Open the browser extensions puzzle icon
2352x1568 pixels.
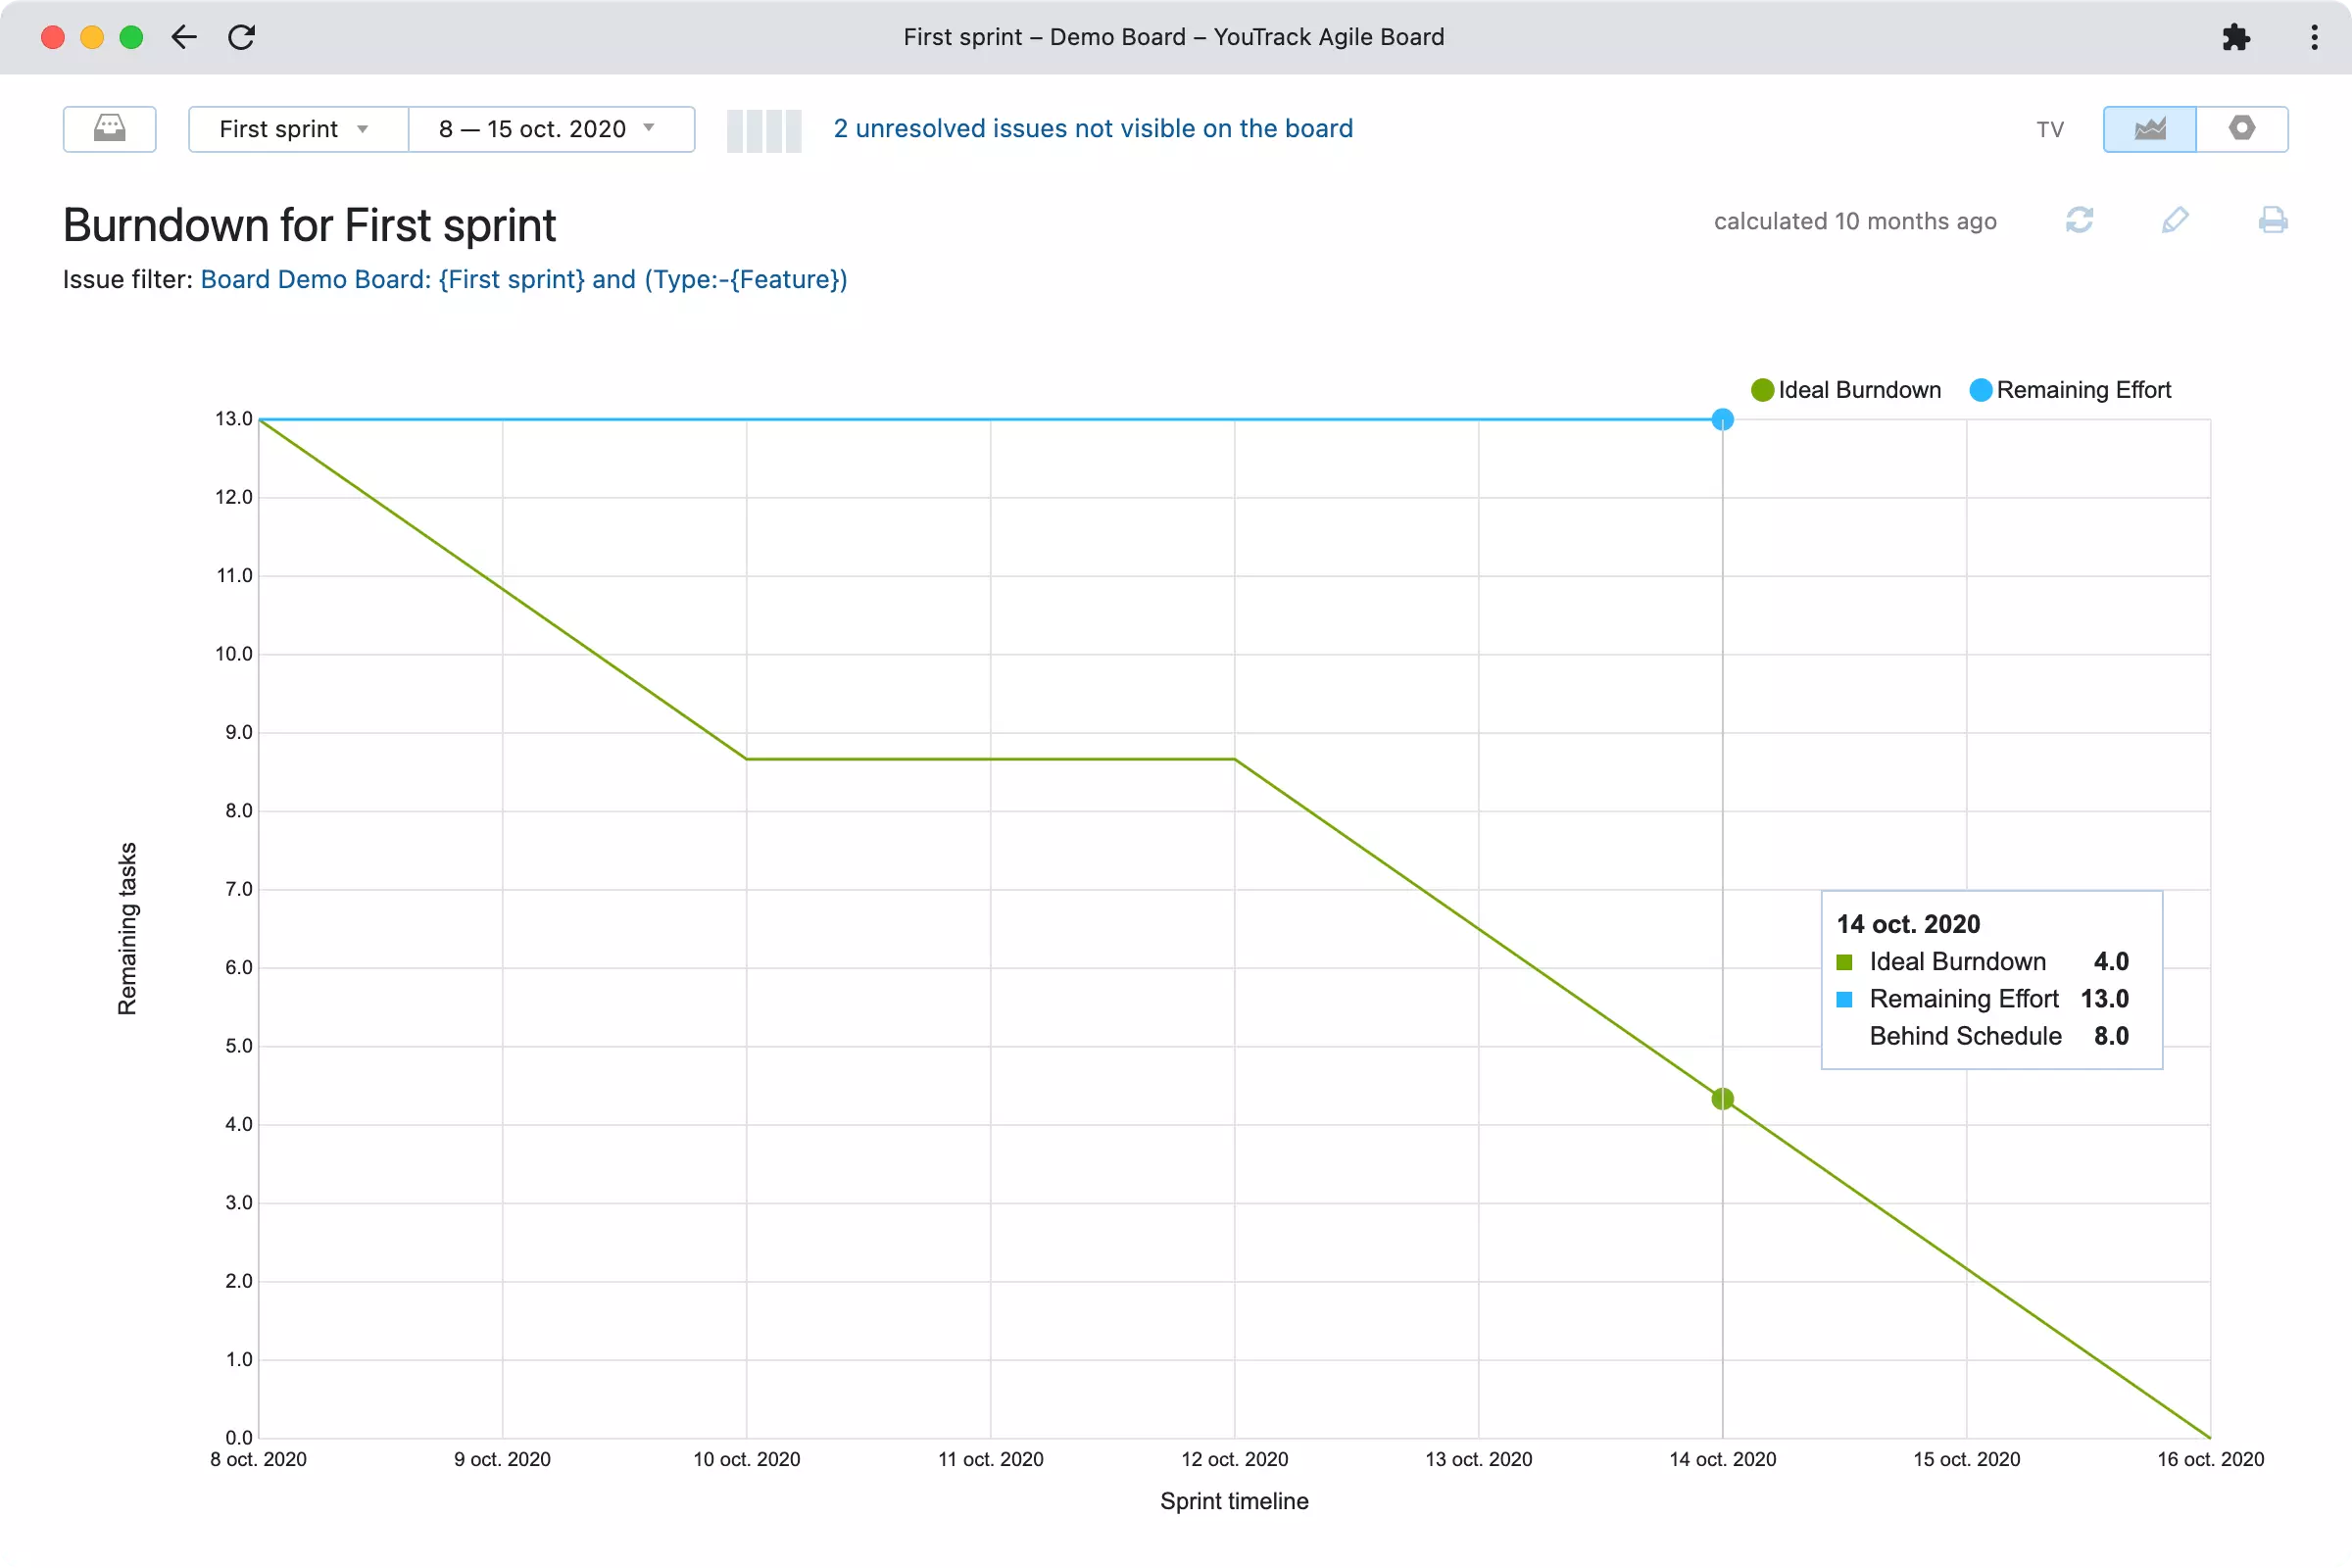click(x=2236, y=37)
